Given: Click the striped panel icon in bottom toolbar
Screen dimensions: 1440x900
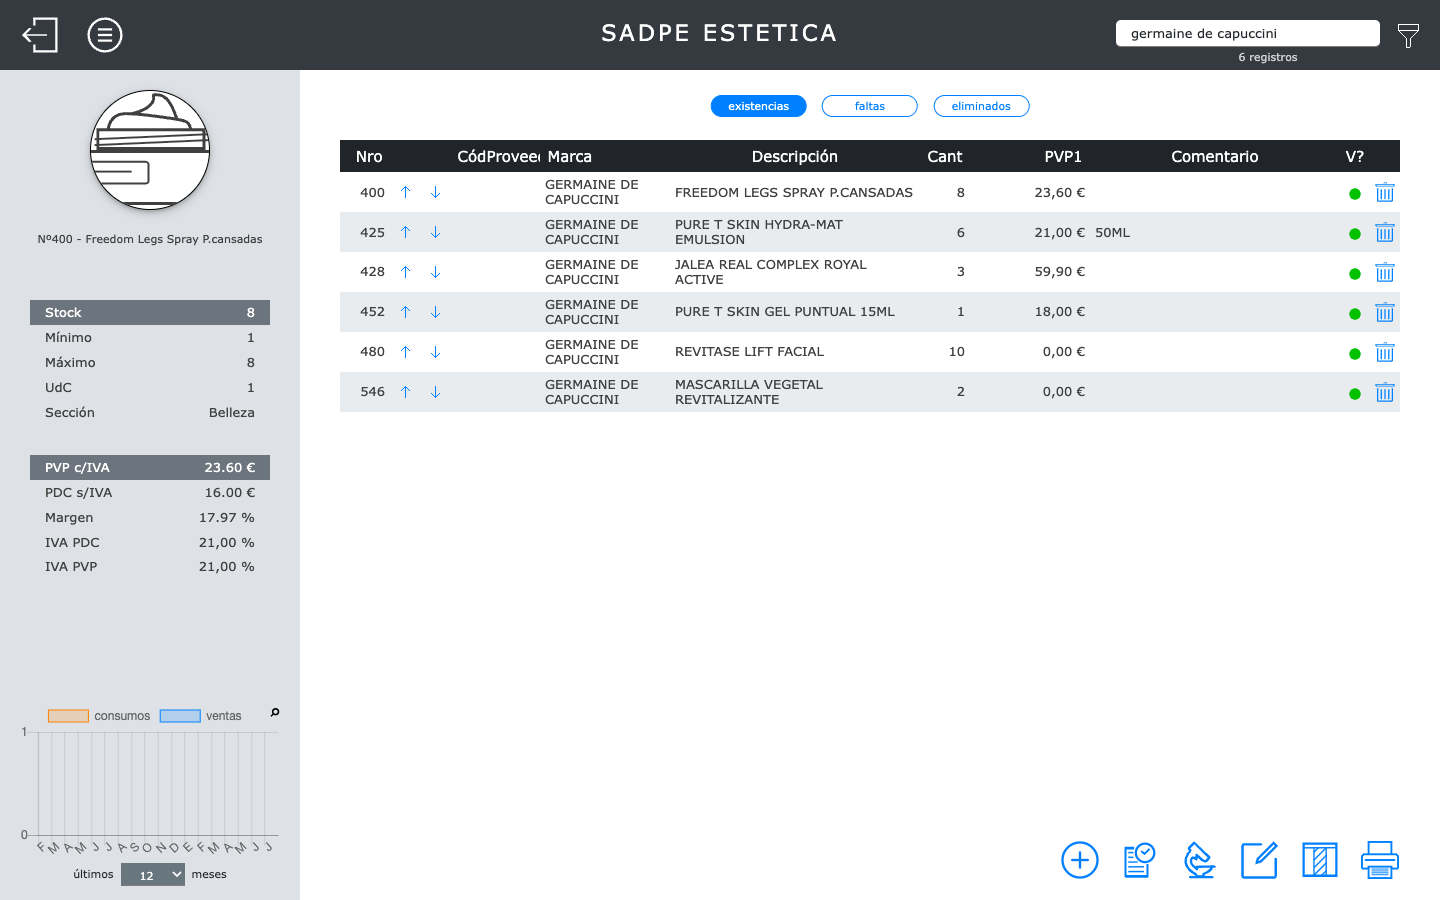Looking at the screenshot, I should point(1320,860).
